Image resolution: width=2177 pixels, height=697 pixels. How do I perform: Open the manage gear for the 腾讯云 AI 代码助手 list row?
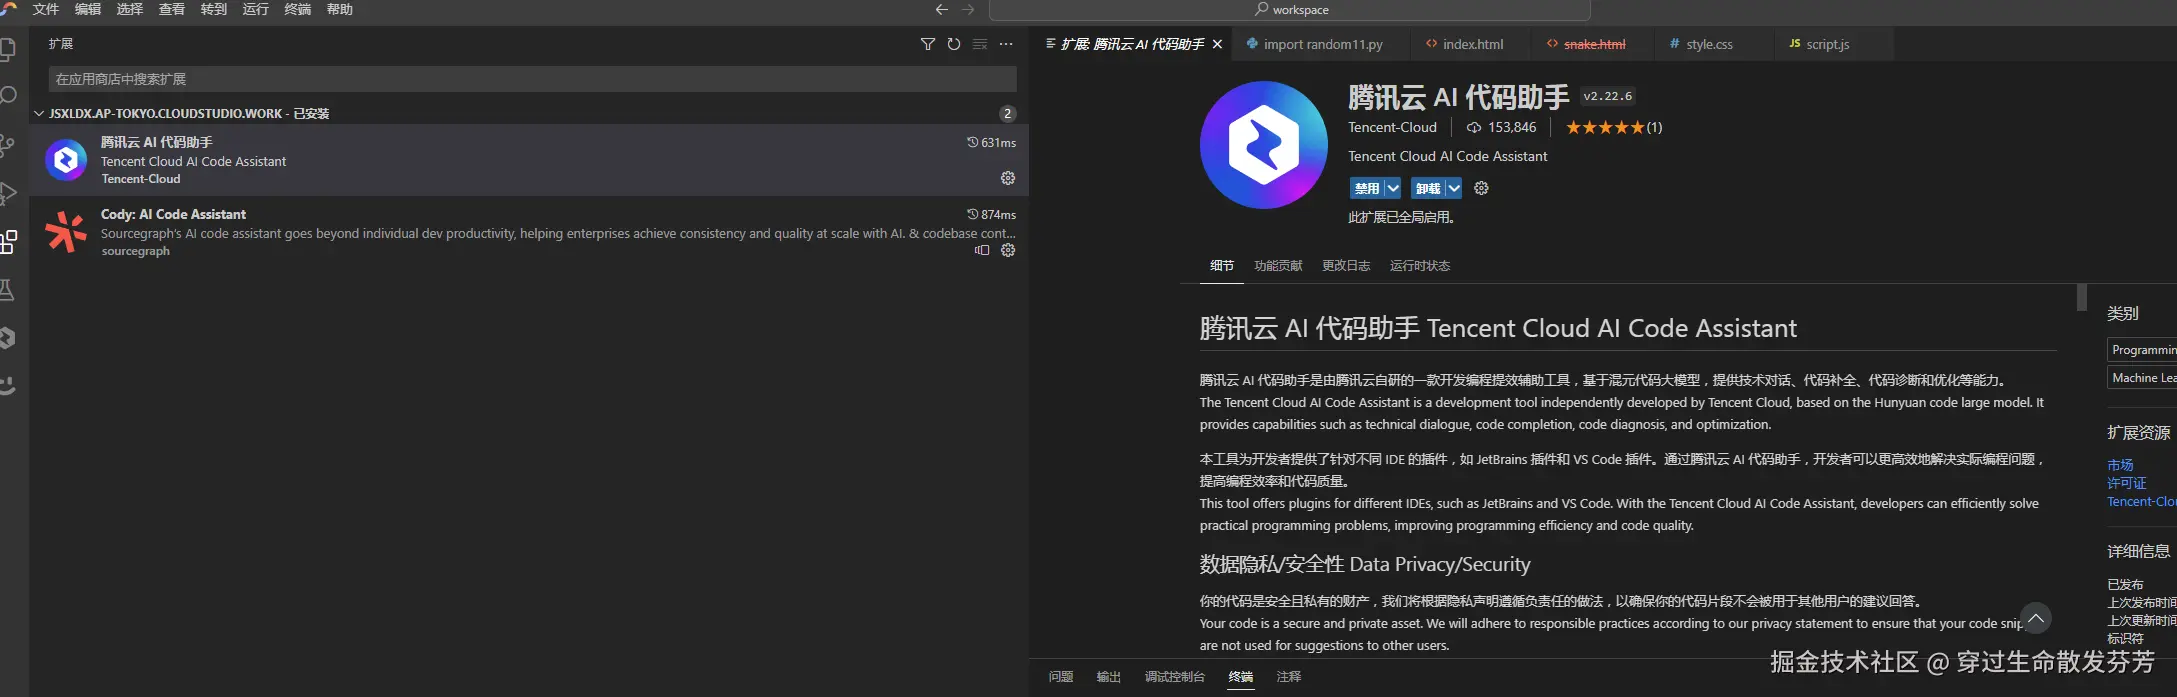(x=1008, y=178)
